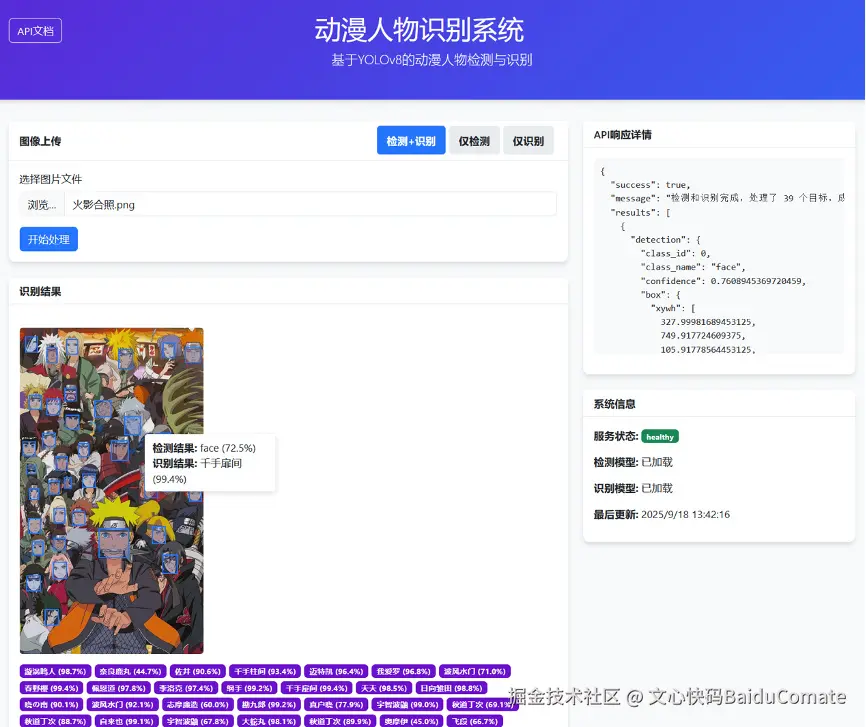Image resolution: width=866 pixels, height=727 pixels.
Task: Click the 浏览... file browse button
Action: coord(42,205)
